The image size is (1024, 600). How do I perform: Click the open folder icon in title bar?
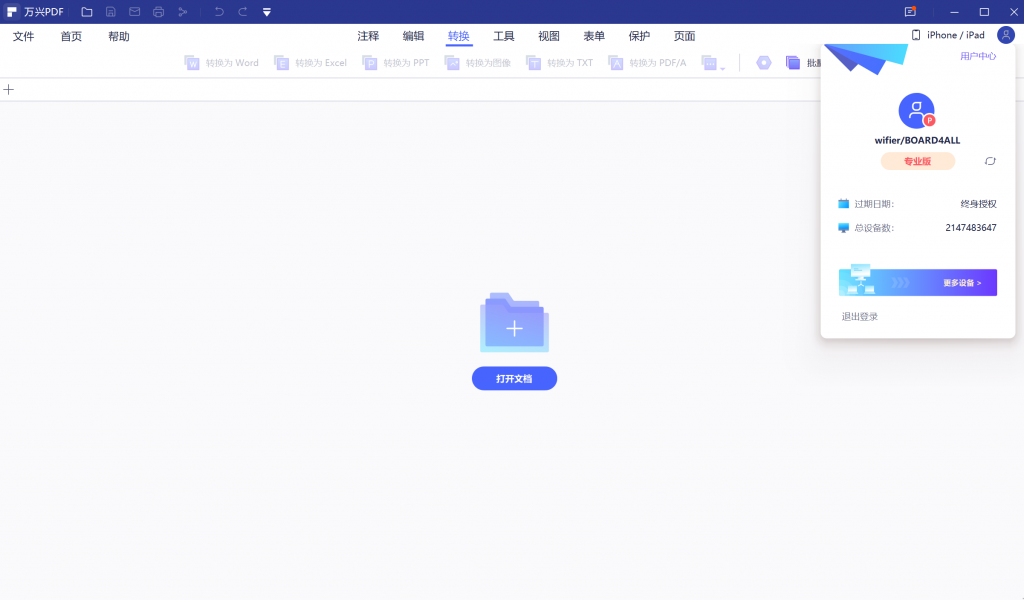point(87,12)
